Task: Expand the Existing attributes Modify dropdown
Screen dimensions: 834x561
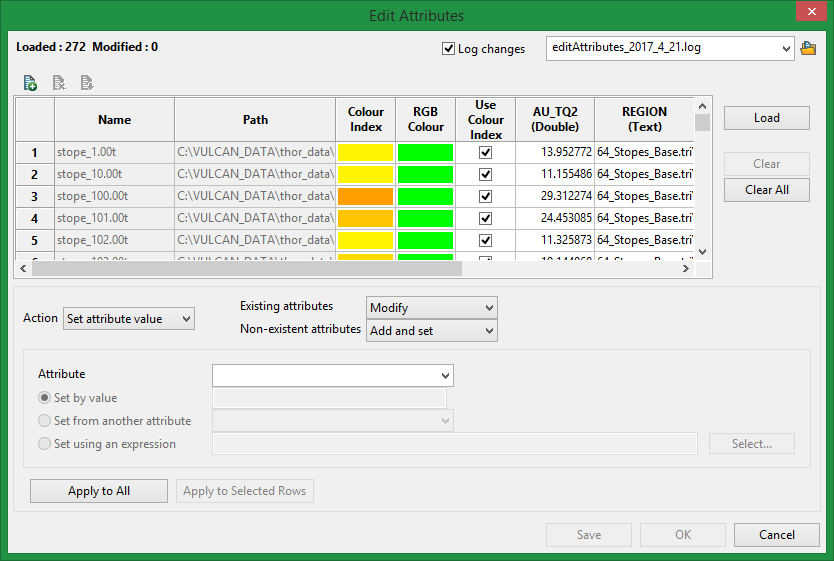Action: (x=432, y=308)
